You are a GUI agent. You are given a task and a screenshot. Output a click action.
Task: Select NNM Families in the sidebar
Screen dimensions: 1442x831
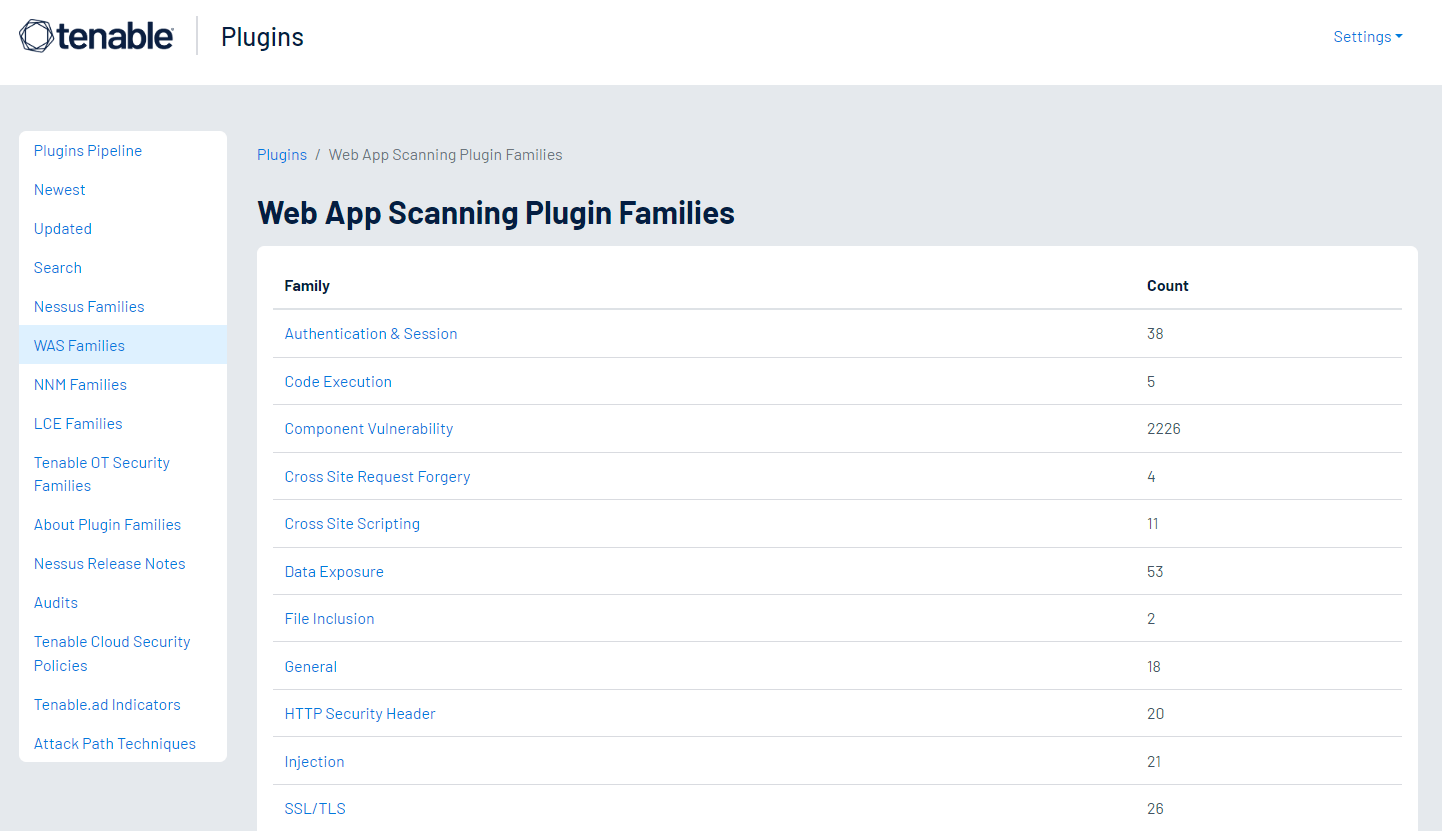[80, 384]
